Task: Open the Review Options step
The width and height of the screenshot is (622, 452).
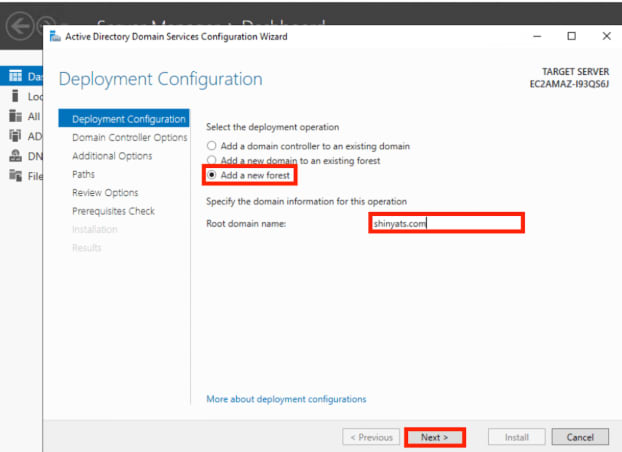Action: pyautogui.click(x=105, y=192)
